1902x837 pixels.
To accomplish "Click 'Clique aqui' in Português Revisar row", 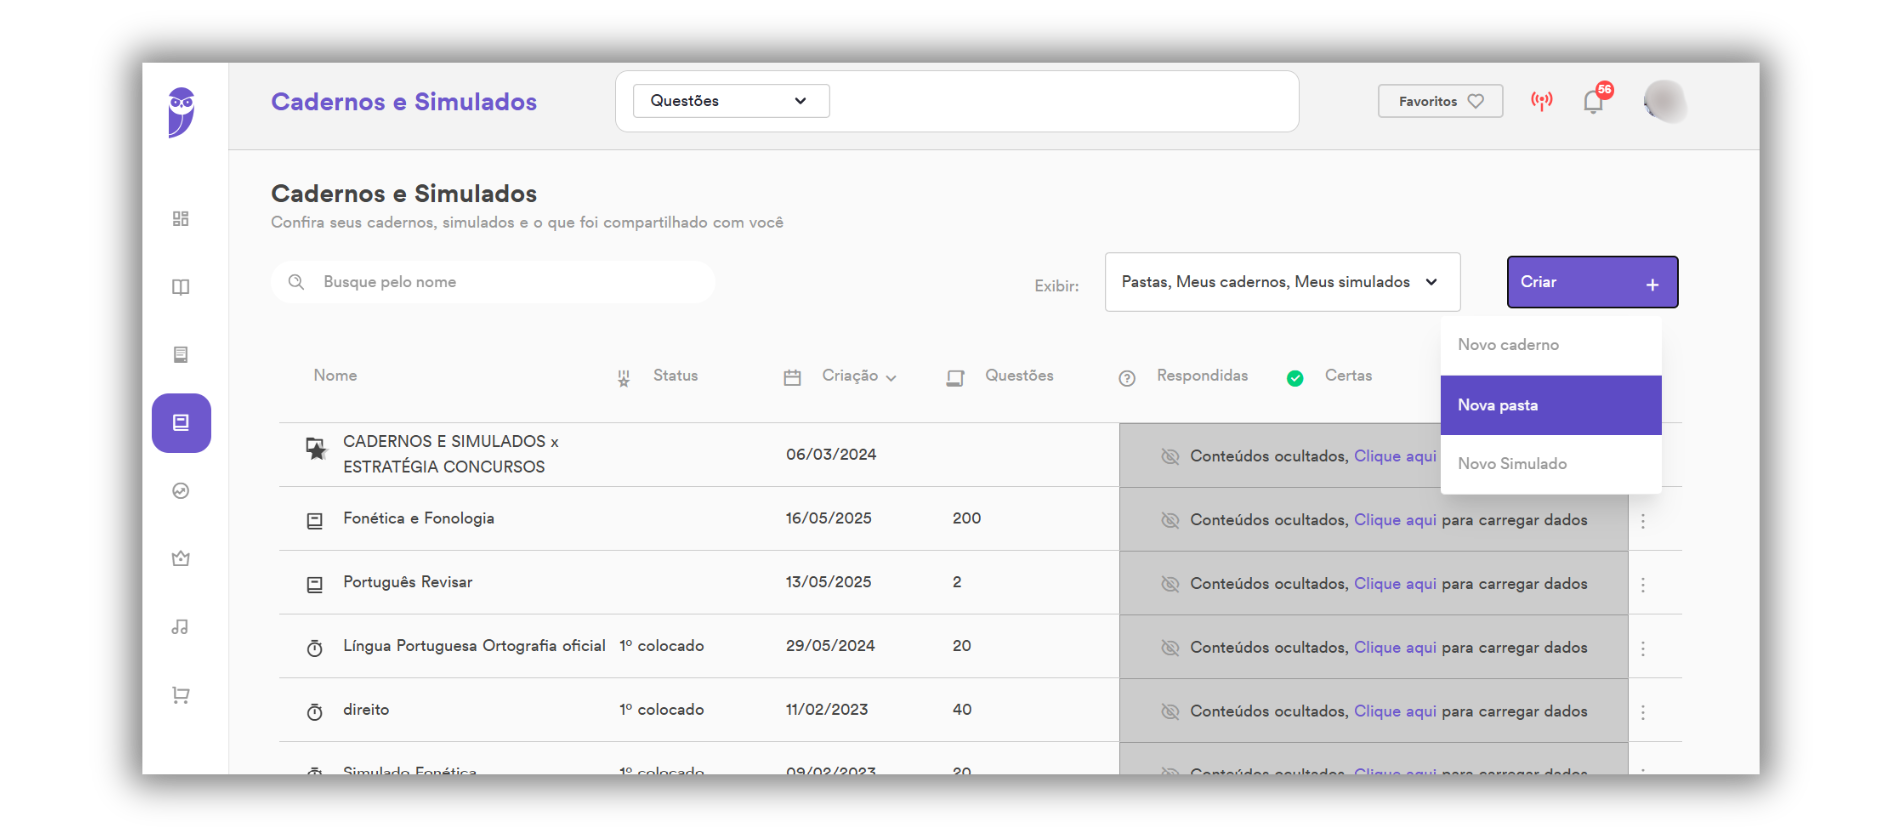I will click(x=1395, y=584).
